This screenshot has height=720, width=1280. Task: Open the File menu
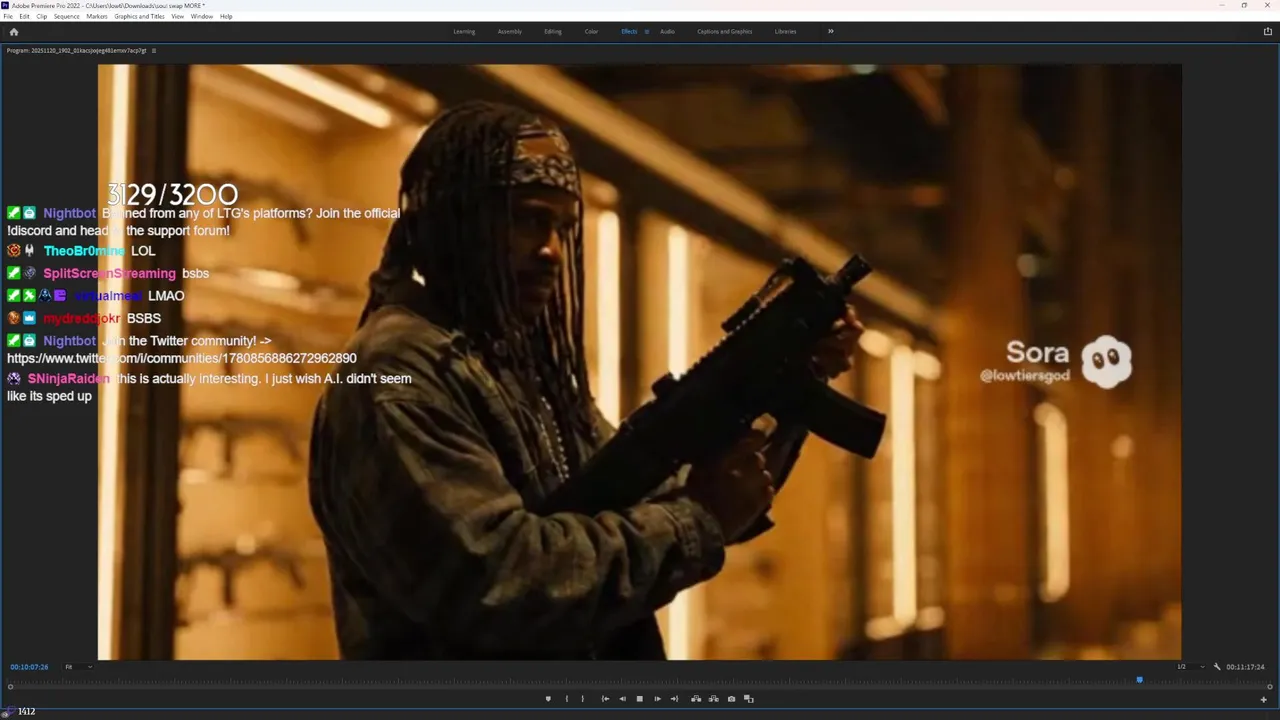click(8, 16)
